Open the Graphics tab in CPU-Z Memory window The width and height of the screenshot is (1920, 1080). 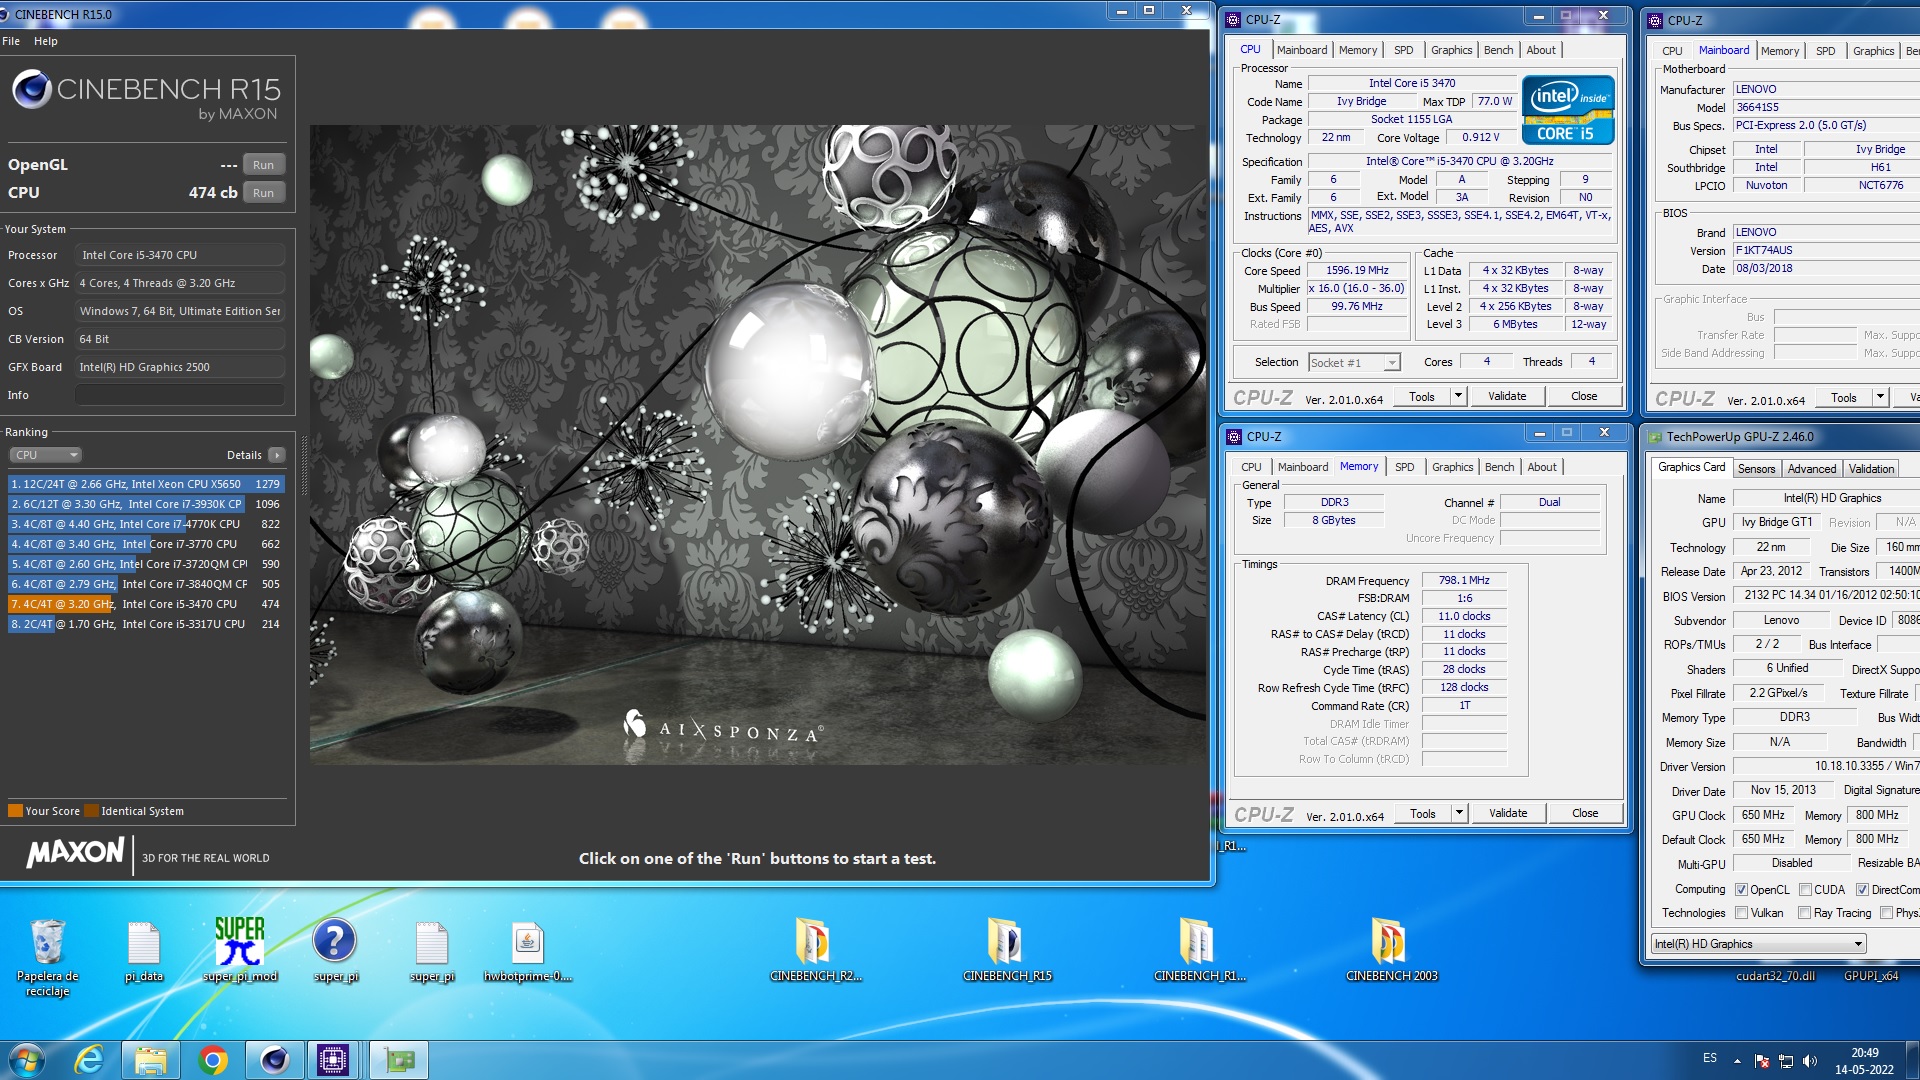pyautogui.click(x=1452, y=467)
